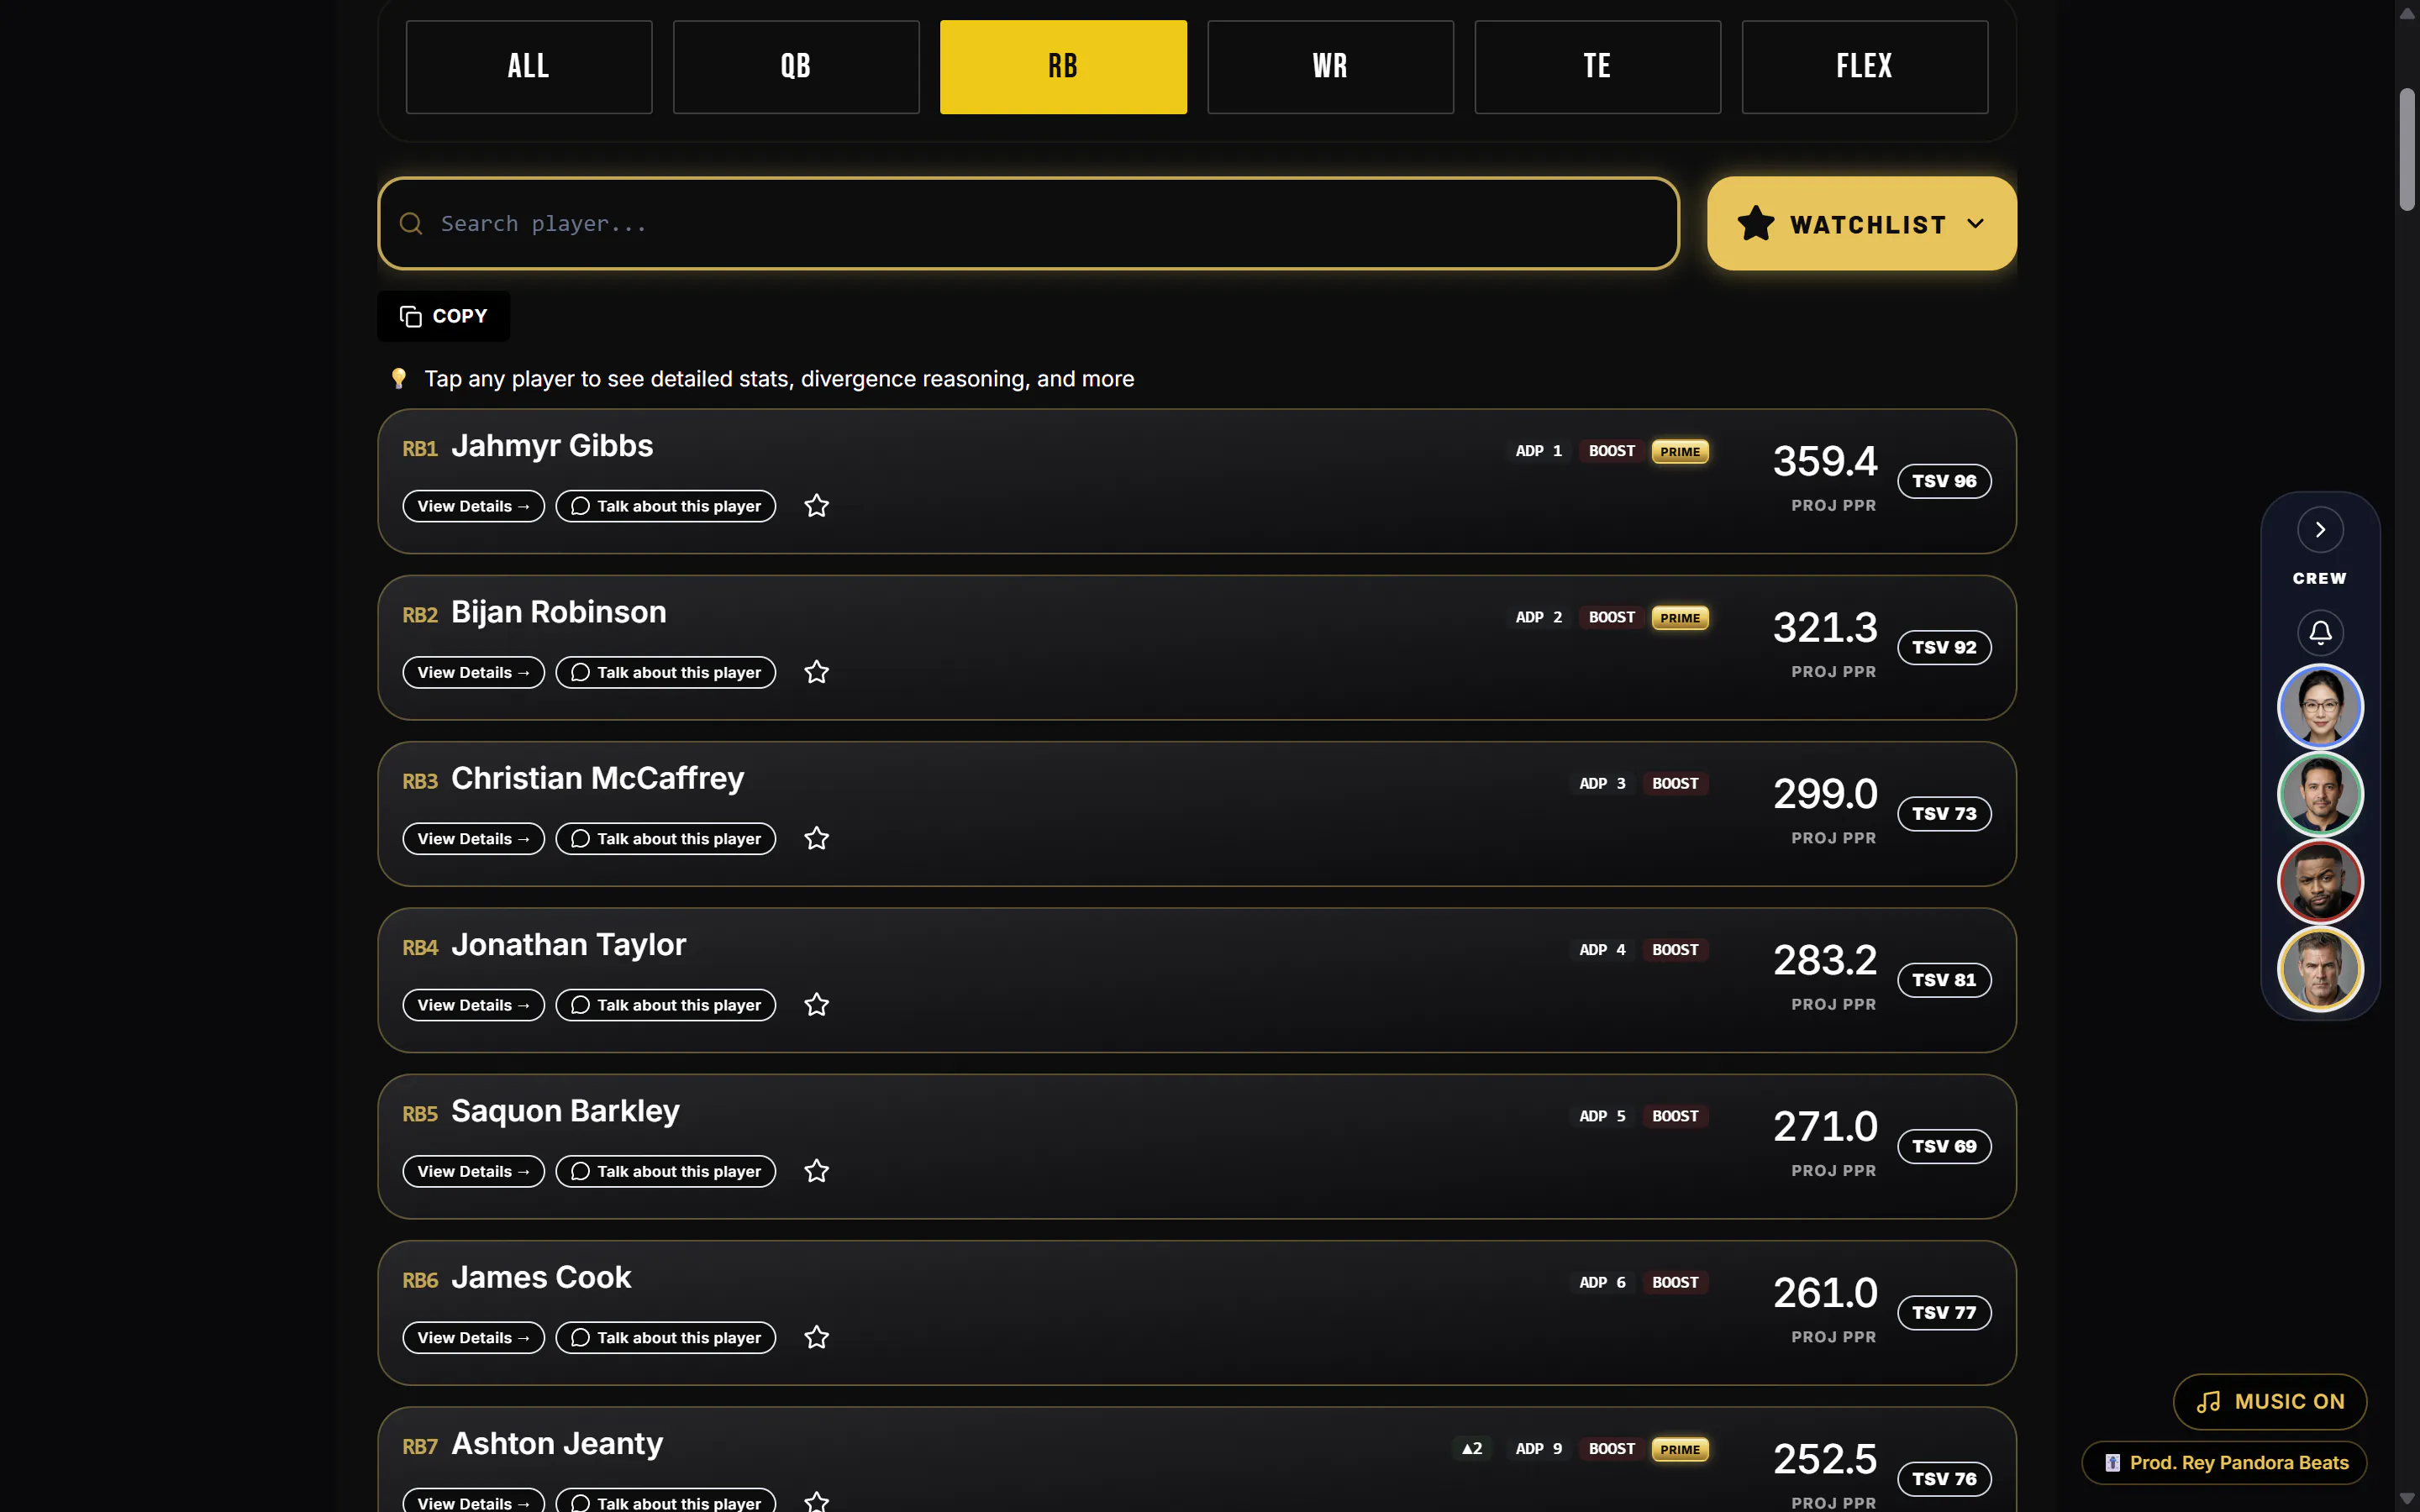2420x1512 pixels.
Task: Talk about Bijan Robinson
Action: 665,672
